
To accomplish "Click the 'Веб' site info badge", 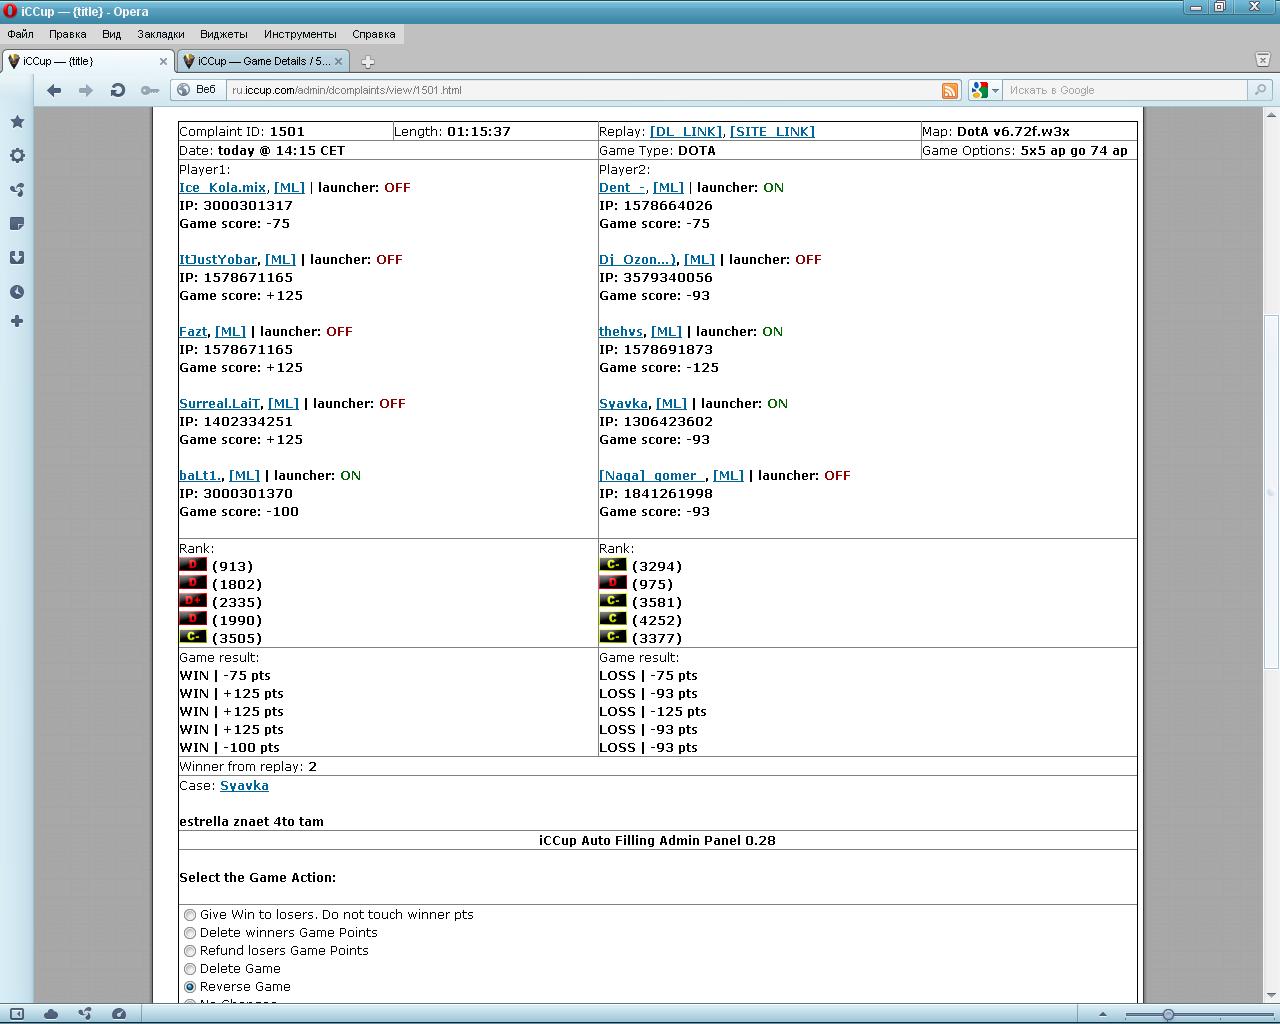I will (x=197, y=90).
